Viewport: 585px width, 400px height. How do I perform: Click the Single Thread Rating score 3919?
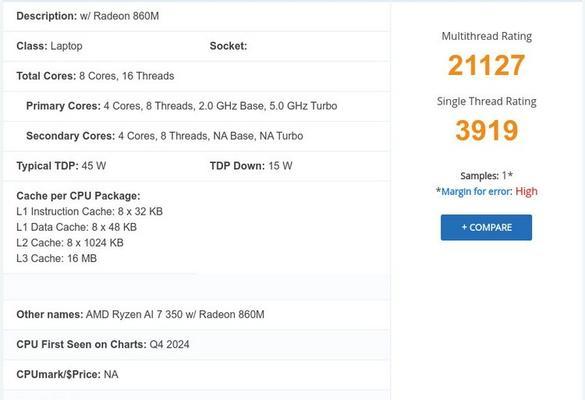coord(487,130)
